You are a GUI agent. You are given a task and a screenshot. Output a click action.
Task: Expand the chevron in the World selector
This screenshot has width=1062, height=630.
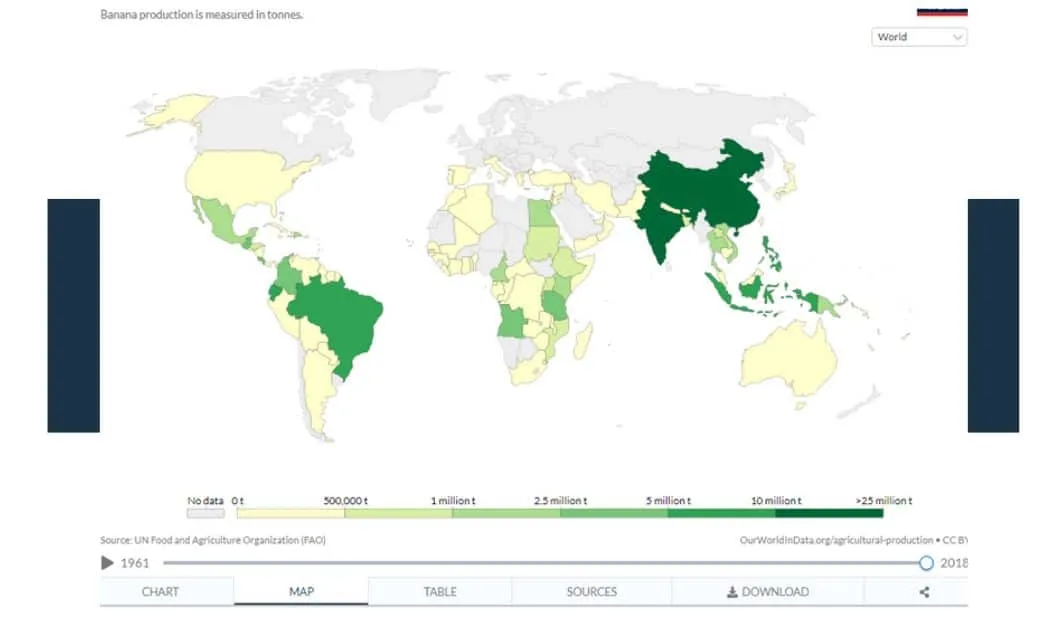click(957, 36)
